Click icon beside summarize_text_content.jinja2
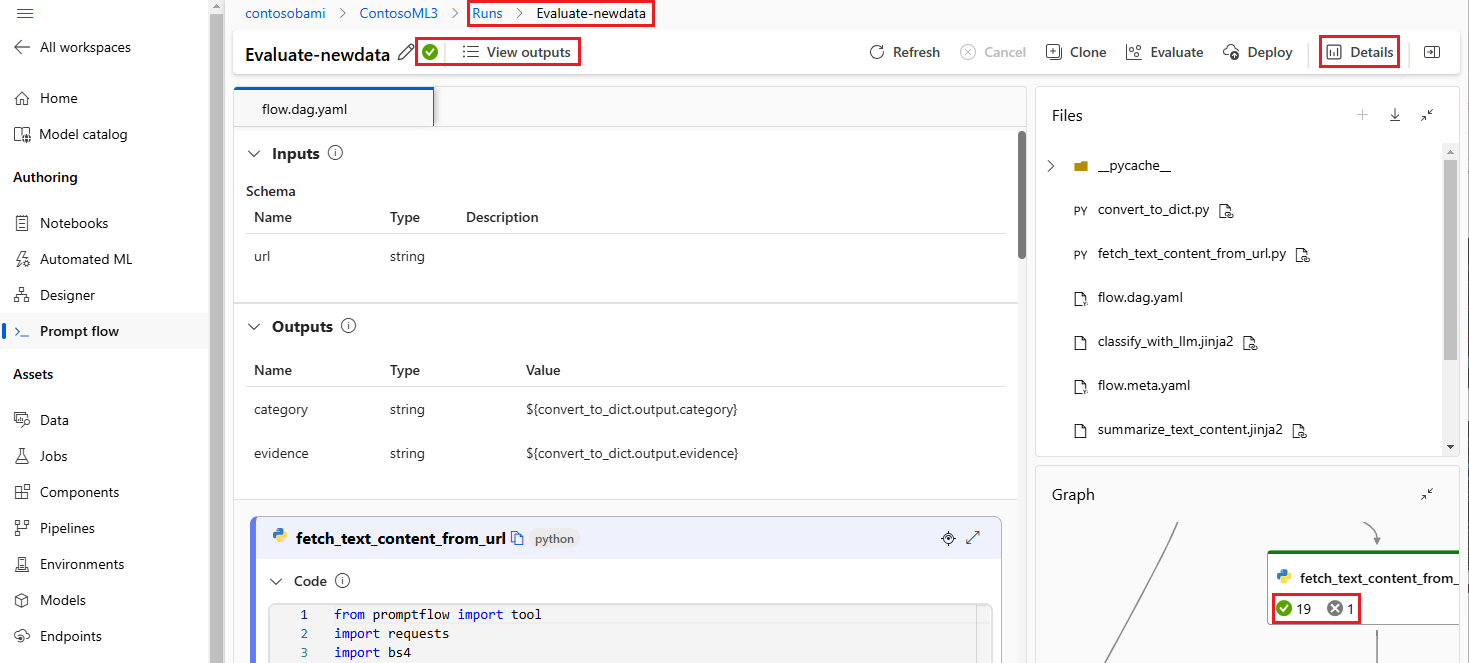Screen dimensions: 1469x663 [1300, 431]
